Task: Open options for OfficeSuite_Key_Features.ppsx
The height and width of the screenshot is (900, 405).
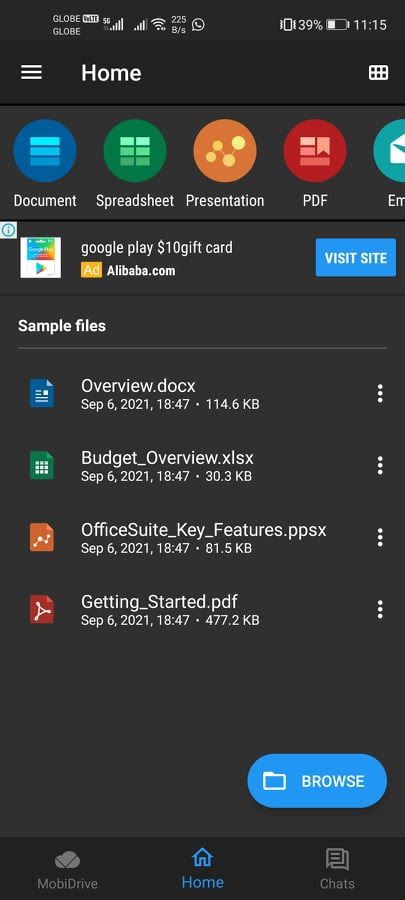Action: (x=380, y=537)
